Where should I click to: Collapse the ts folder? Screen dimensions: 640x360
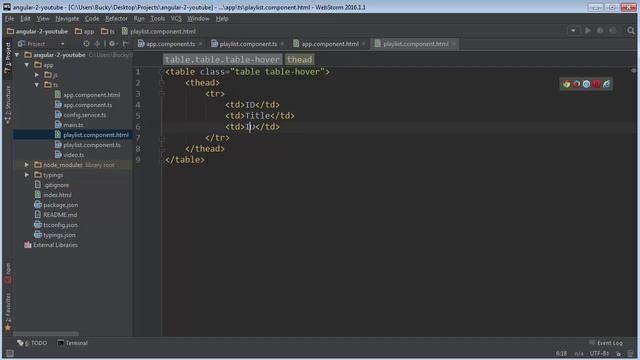click(x=37, y=85)
